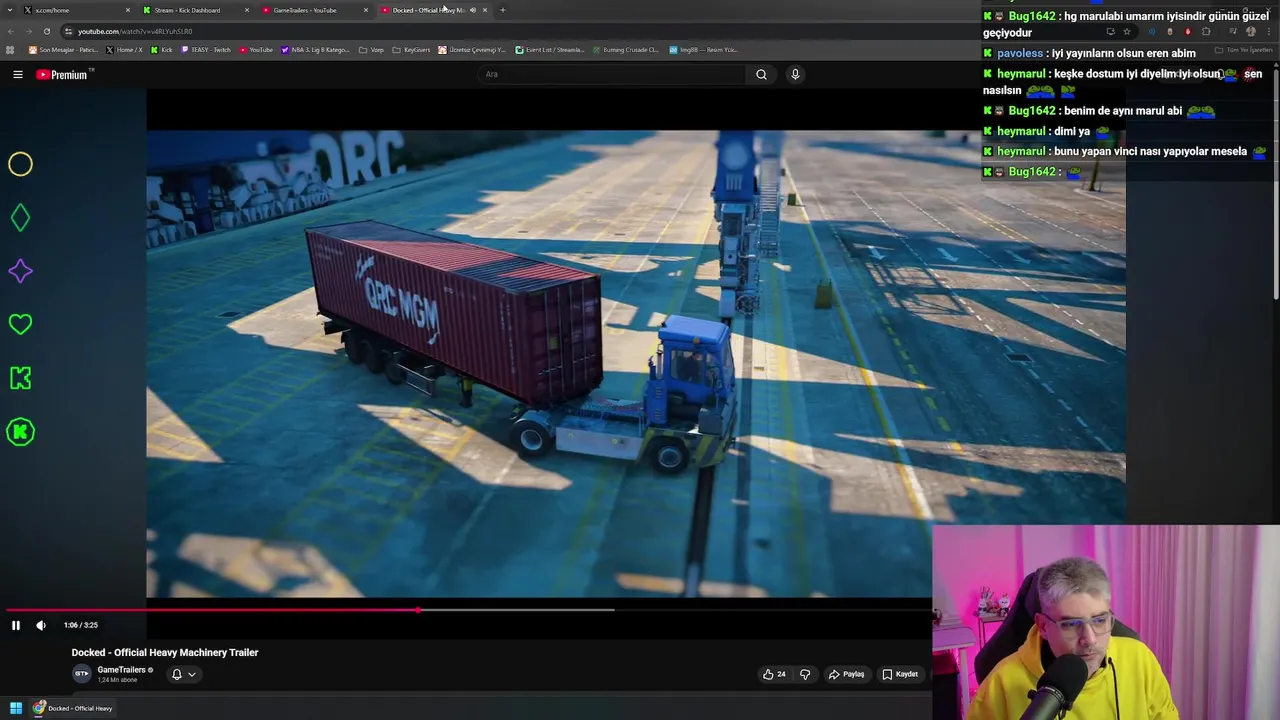Click the green heart overlay icon

tap(20, 324)
